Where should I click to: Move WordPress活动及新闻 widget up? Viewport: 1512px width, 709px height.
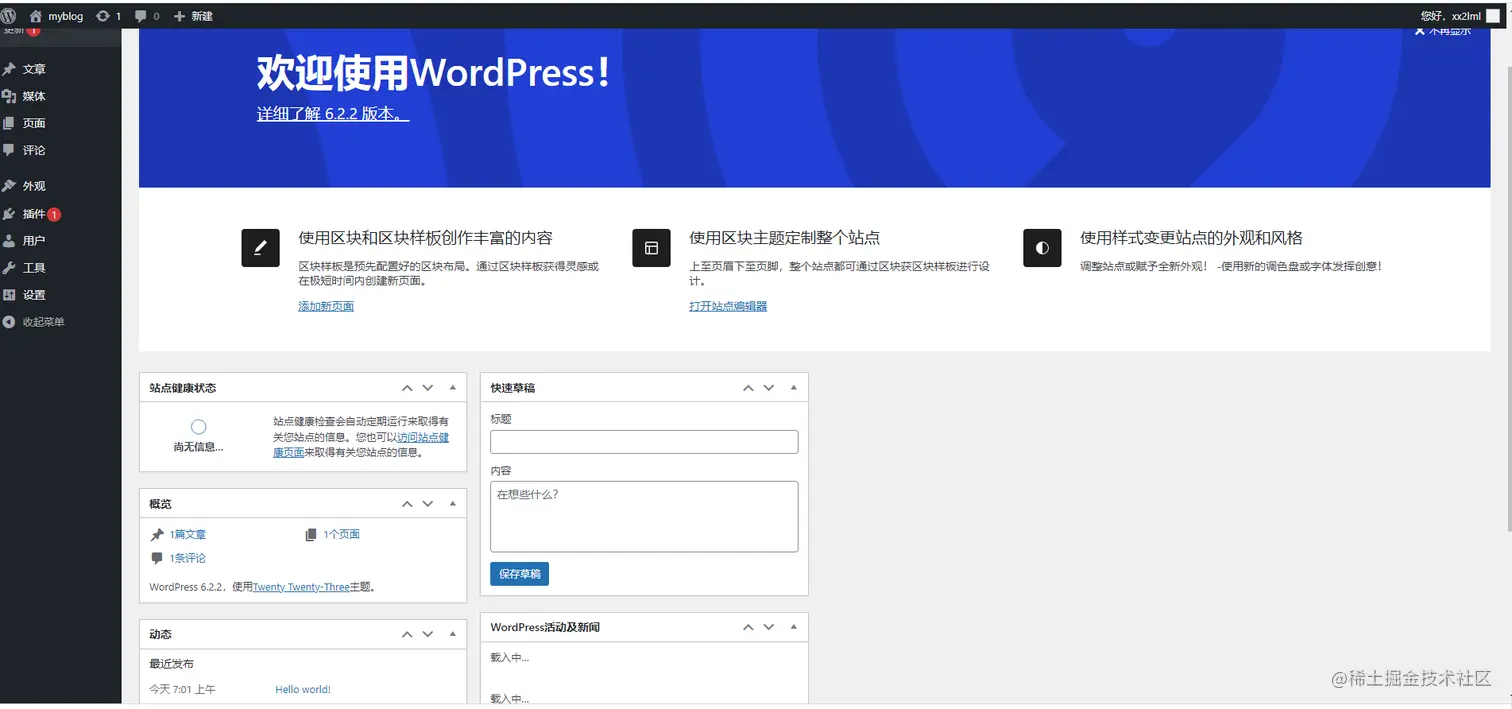[x=748, y=627]
